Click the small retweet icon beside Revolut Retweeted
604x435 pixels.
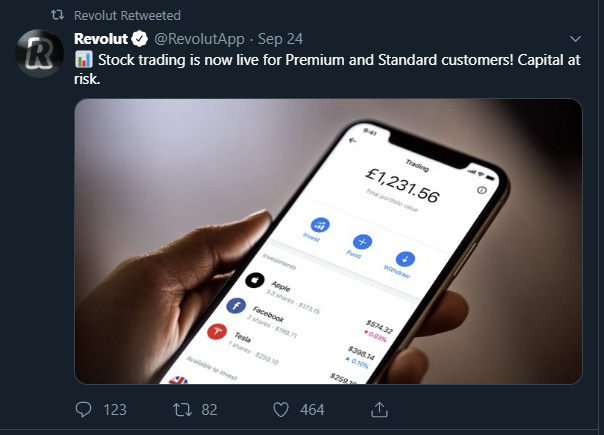pos(57,15)
